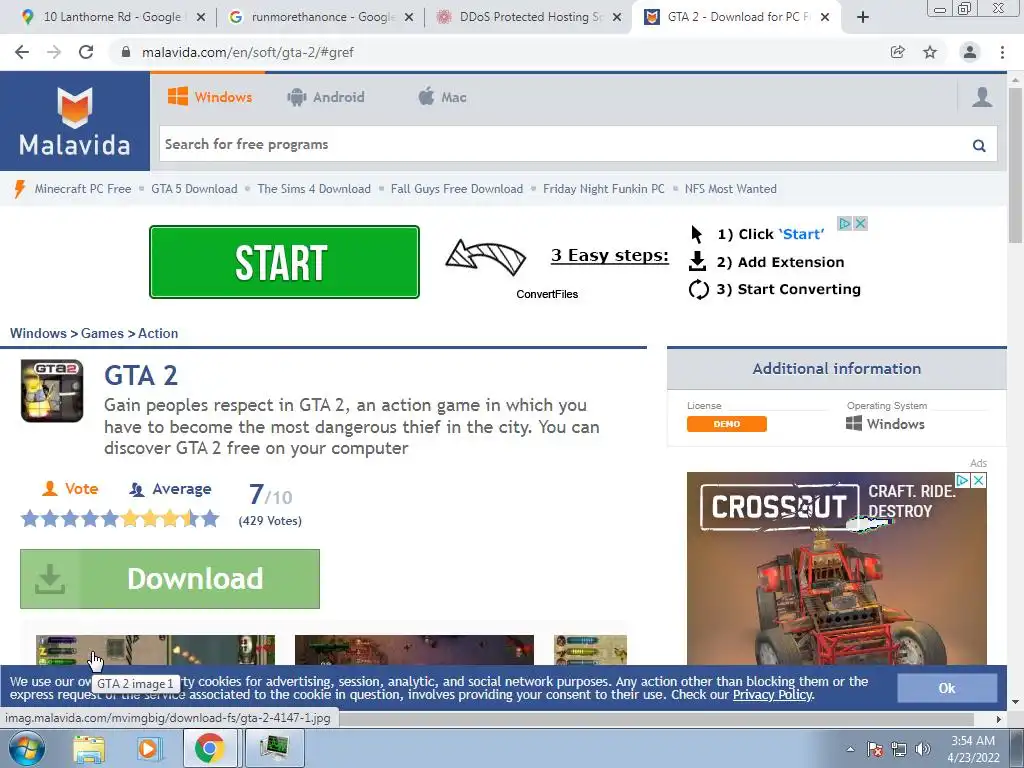Share this page icon in address bar
This screenshot has height=768, width=1024.
[x=898, y=52]
